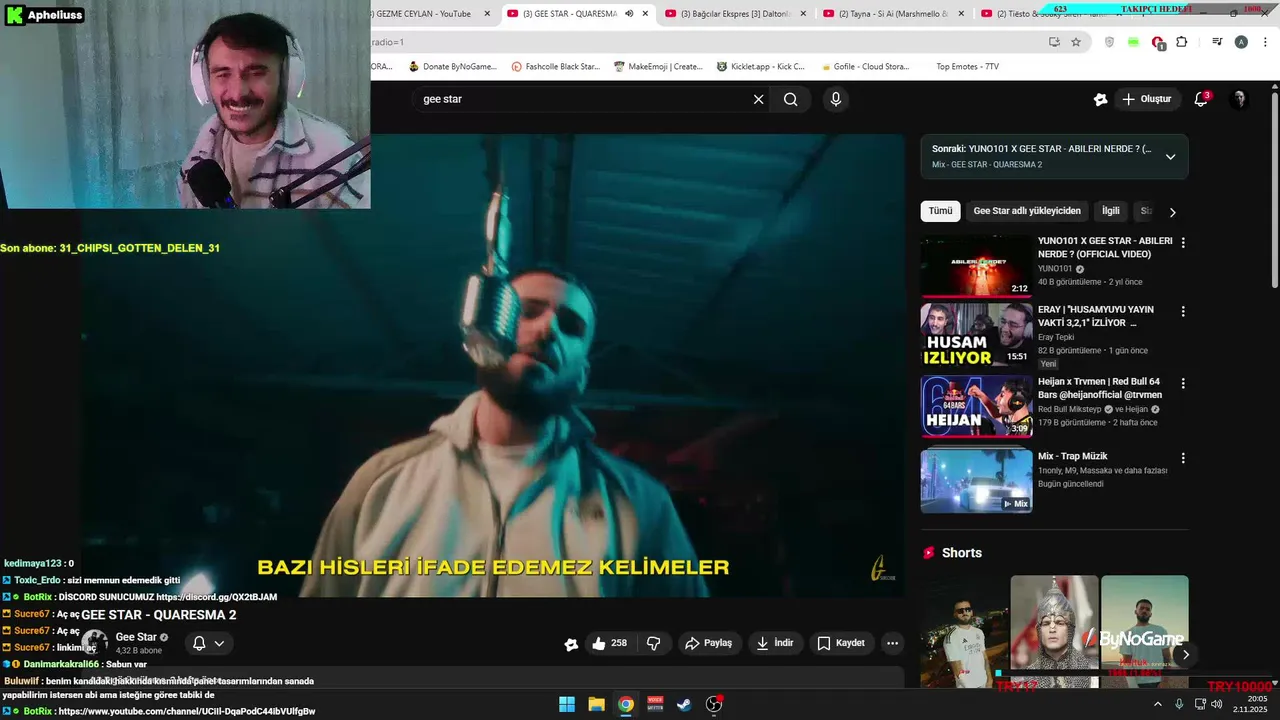The image size is (1280, 720).
Task: Open options menu for ERAY HUSAMUYUYU video
Action: pyautogui.click(x=1183, y=311)
